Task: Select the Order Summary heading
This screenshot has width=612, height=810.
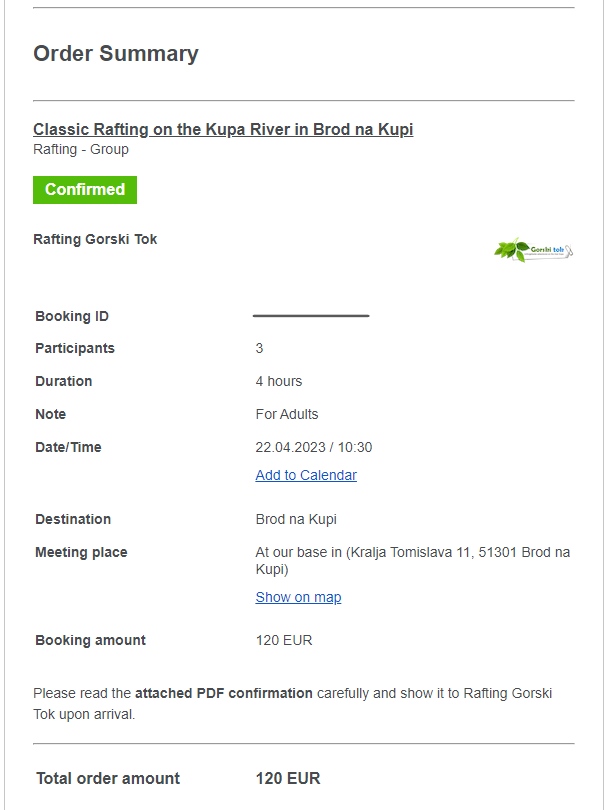Action: point(116,54)
